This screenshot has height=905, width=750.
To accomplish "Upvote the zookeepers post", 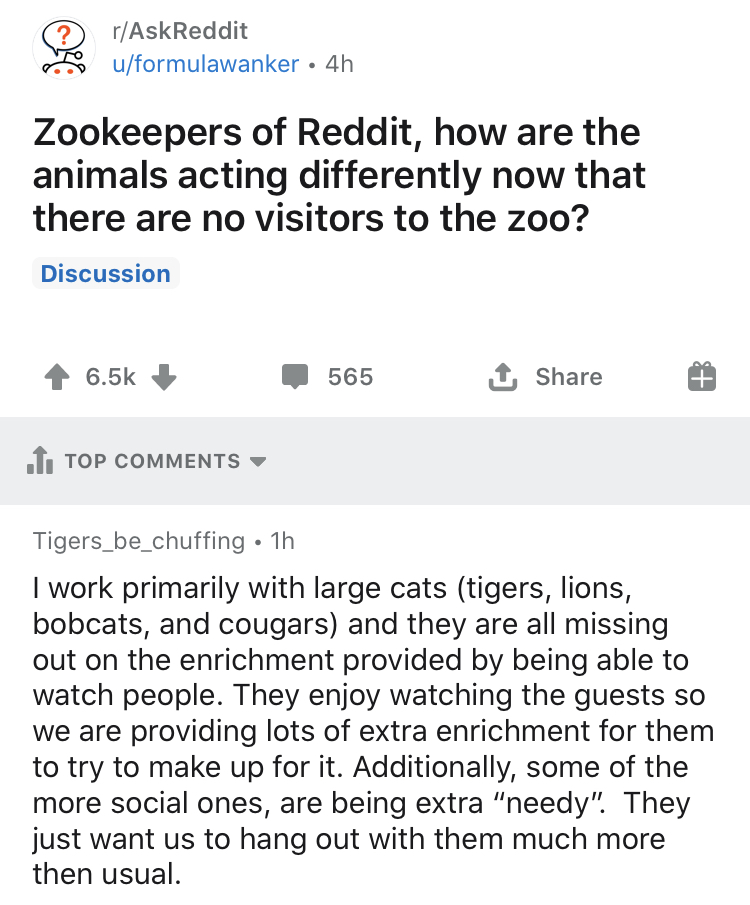I will click(x=57, y=377).
